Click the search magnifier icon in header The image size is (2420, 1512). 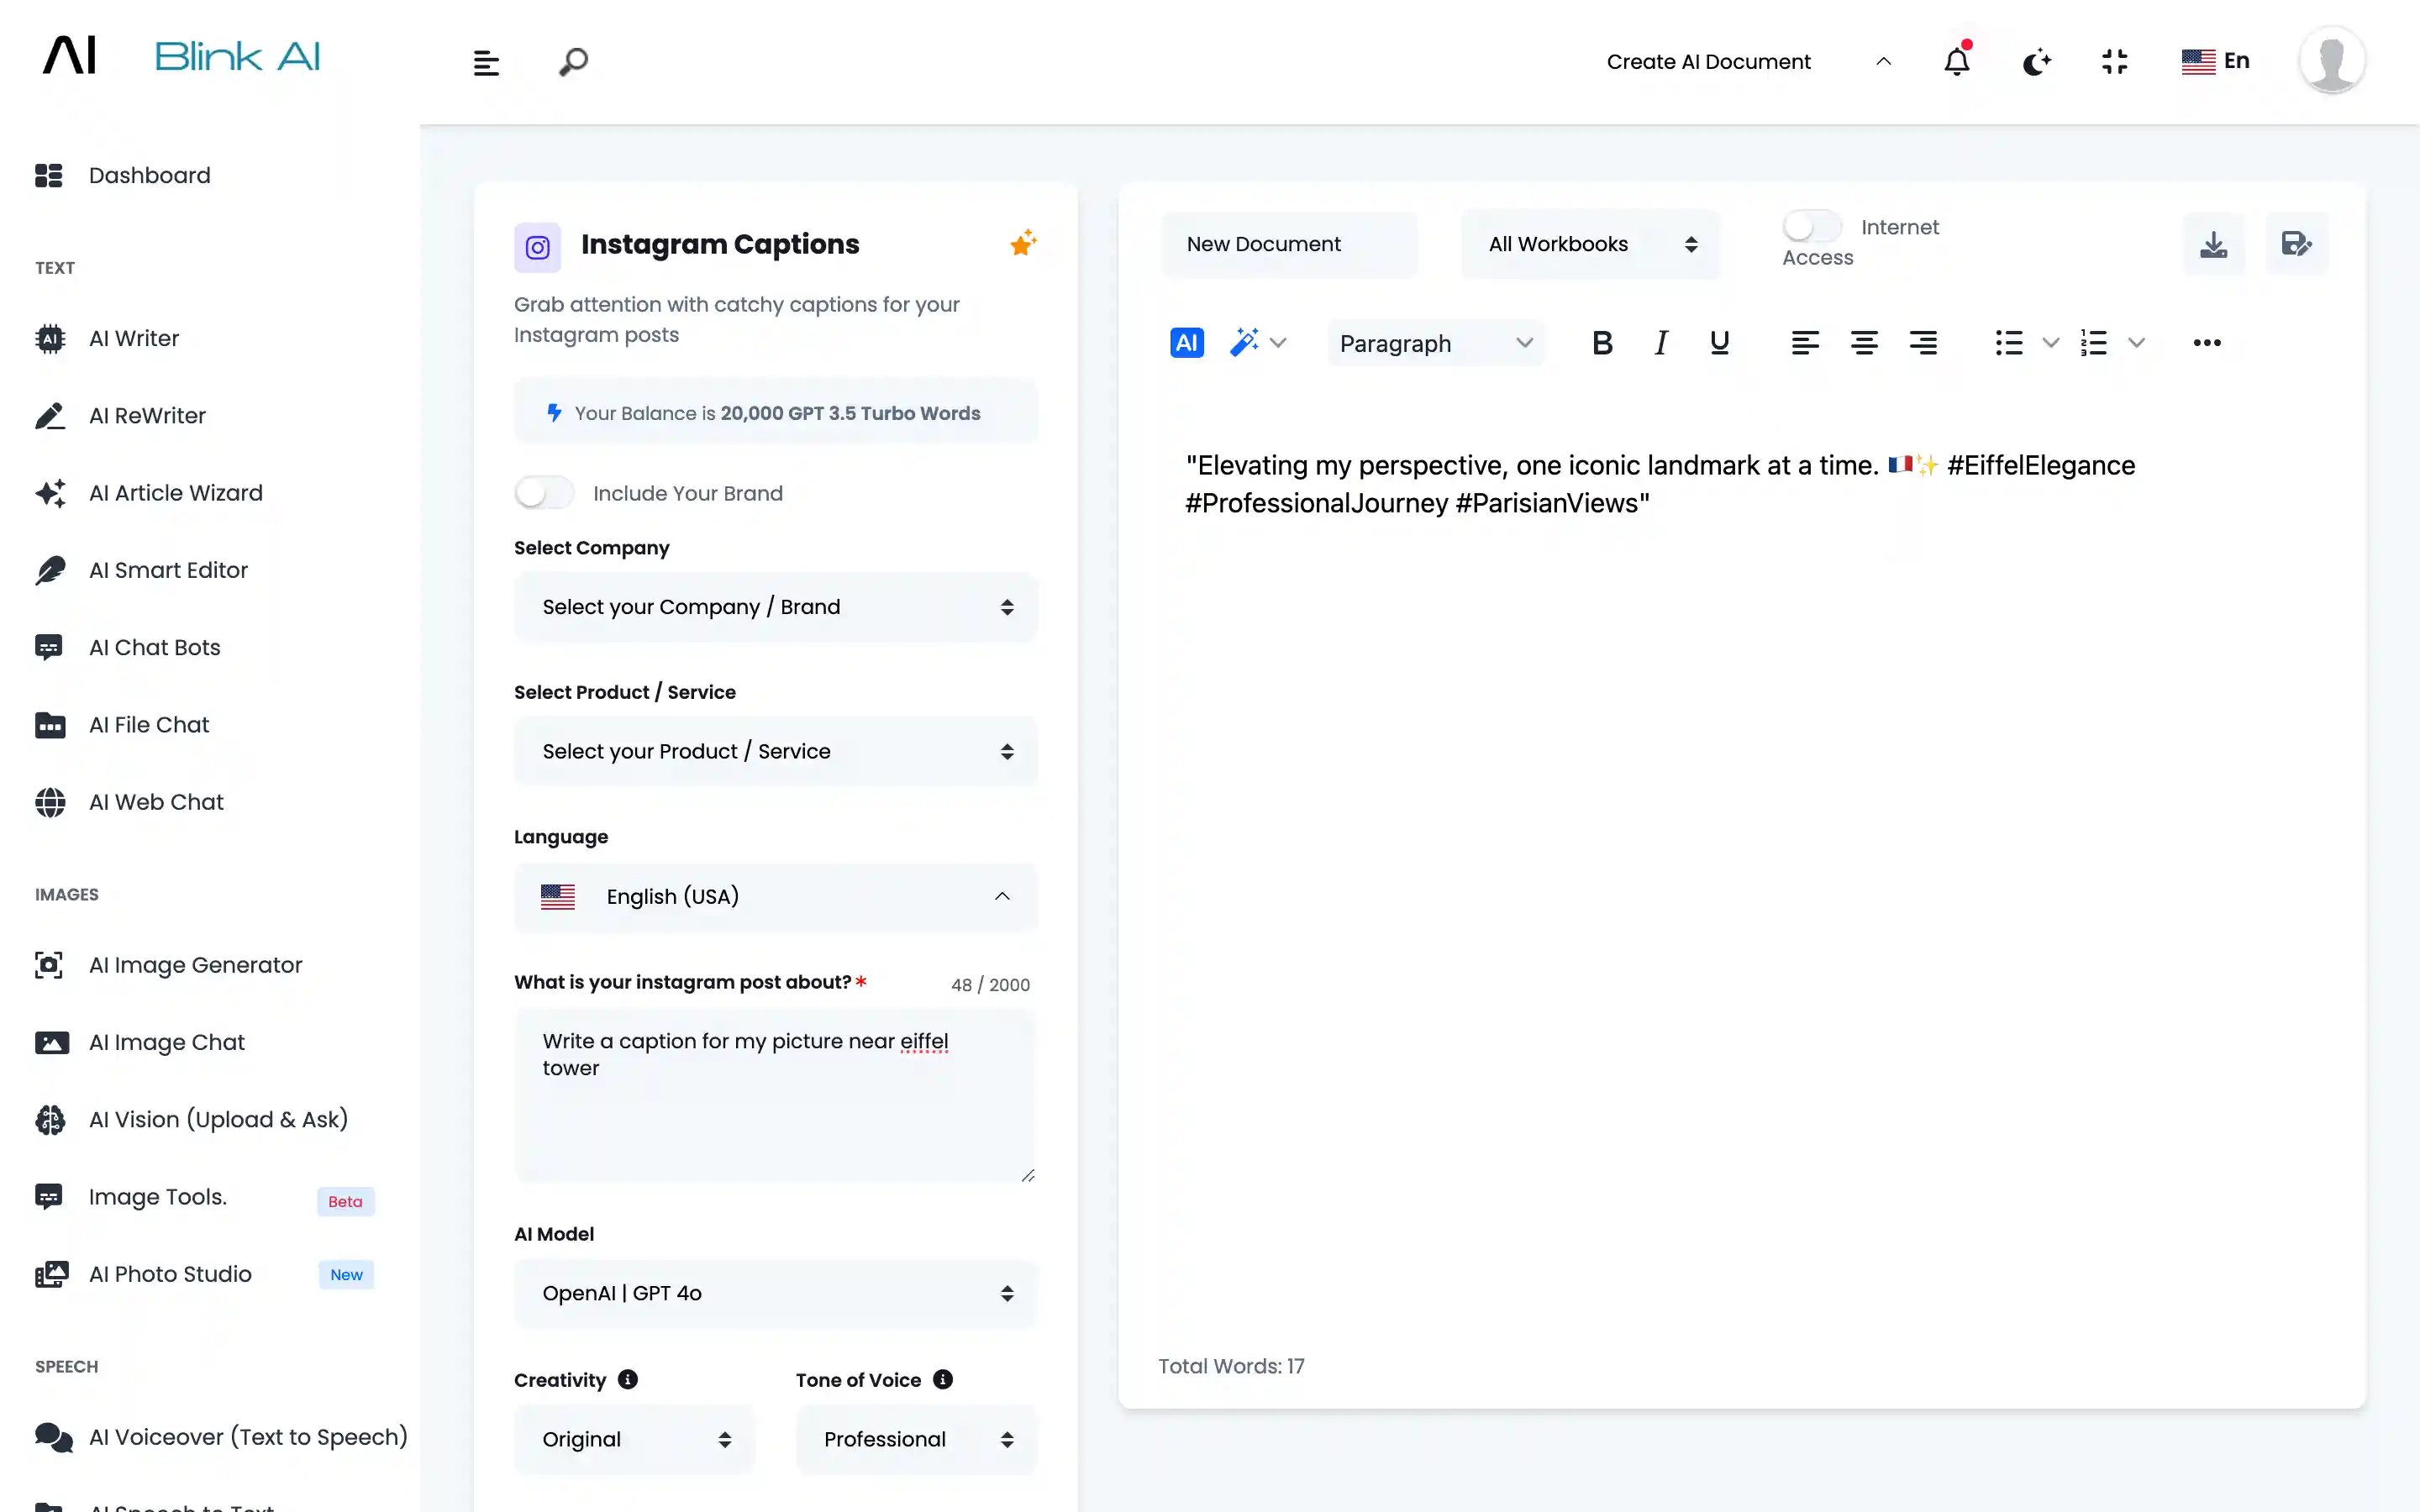(x=573, y=62)
